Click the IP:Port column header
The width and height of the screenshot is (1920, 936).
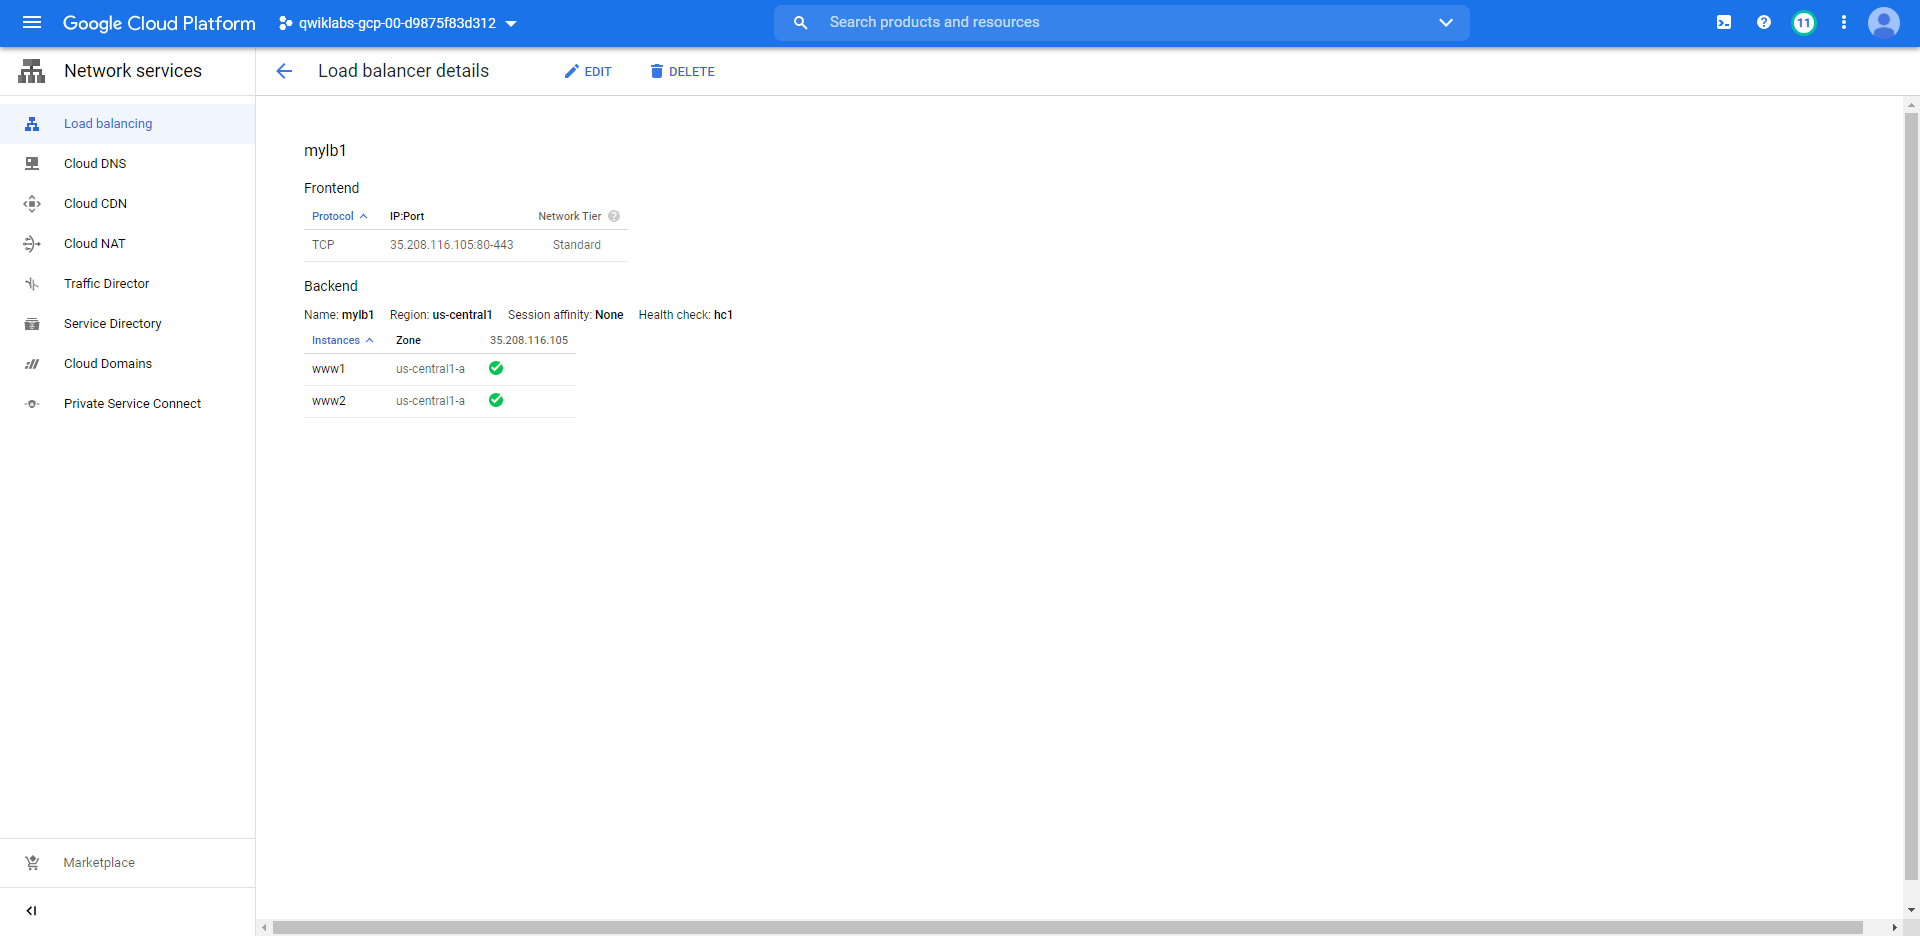(x=407, y=216)
